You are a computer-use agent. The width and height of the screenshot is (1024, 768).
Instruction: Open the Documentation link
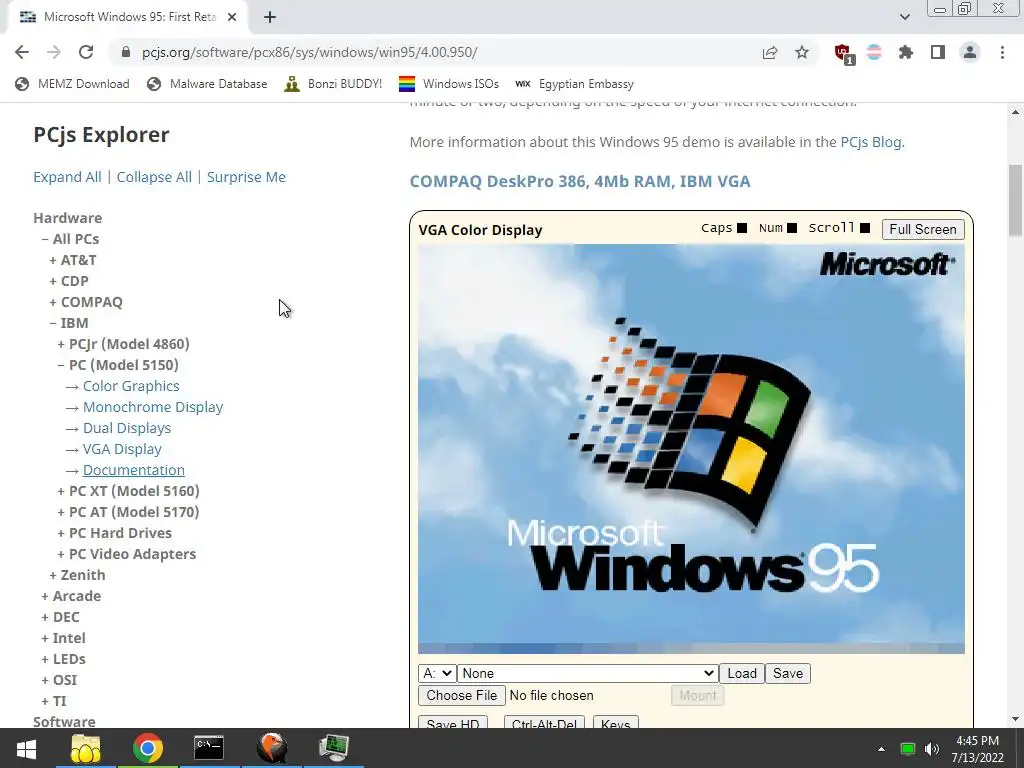(x=134, y=470)
